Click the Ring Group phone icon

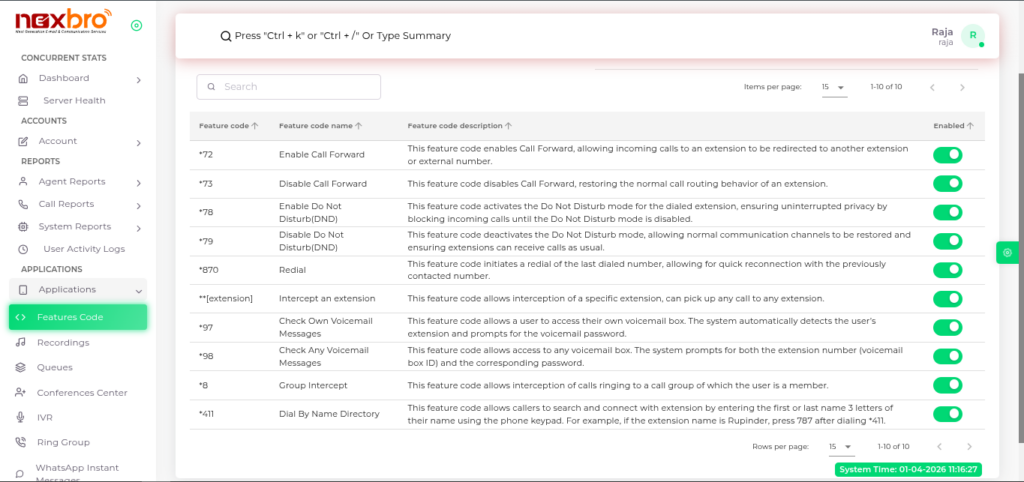pos(22,442)
